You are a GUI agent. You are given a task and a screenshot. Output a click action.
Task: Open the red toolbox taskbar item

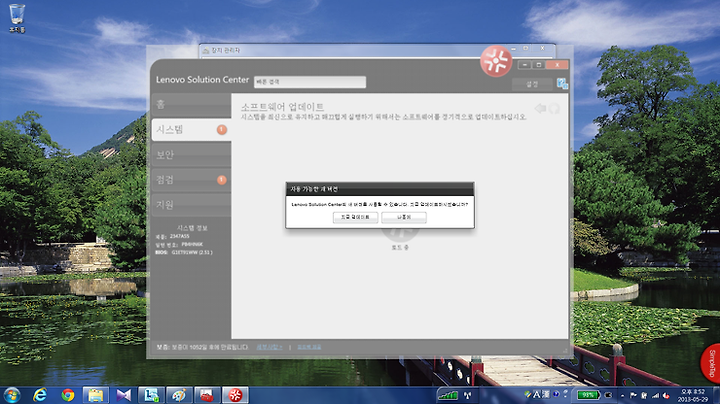207,395
